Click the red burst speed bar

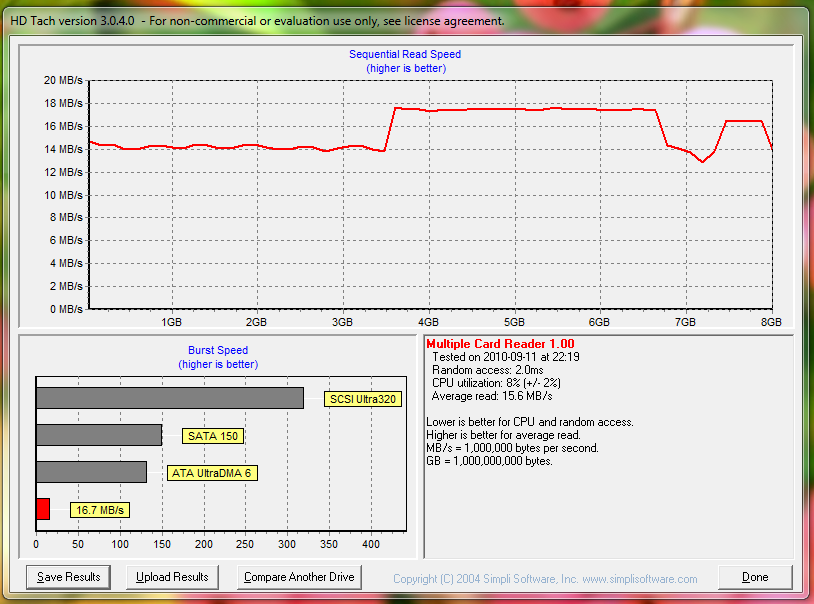pyautogui.click(x=43, y=509)
